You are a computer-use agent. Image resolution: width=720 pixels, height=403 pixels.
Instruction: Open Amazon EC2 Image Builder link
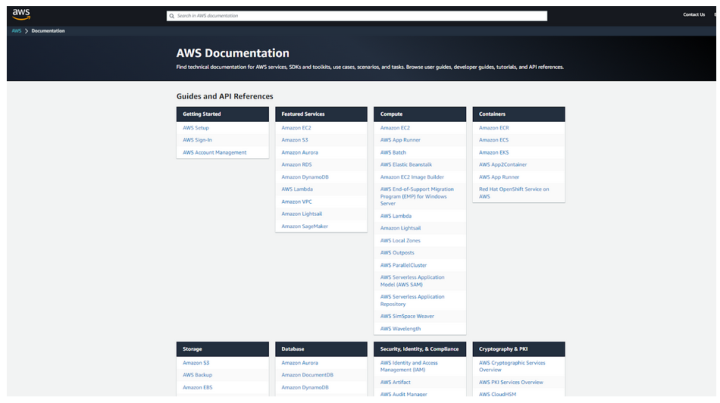[412, 177]
